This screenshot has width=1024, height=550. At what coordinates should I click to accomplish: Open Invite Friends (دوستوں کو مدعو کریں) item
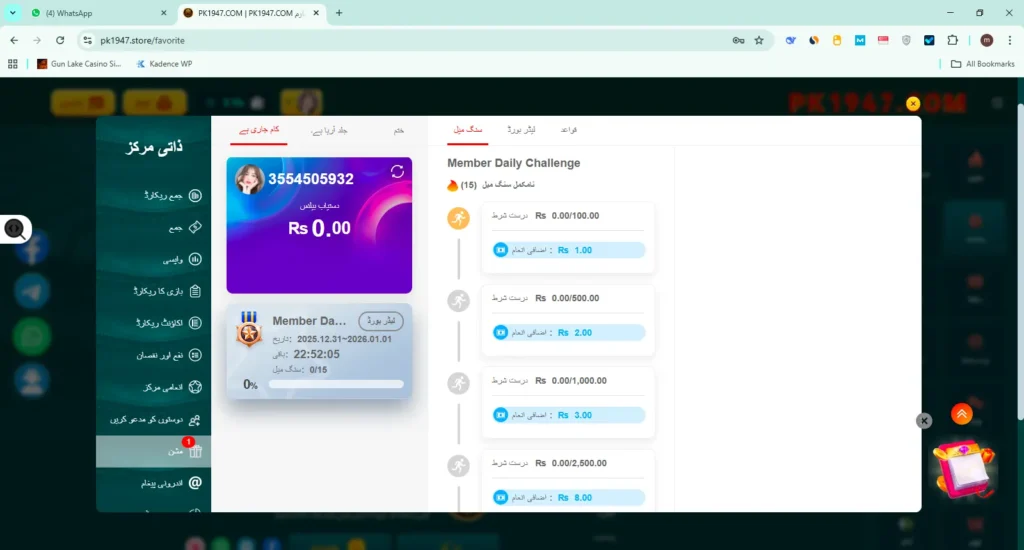tap(153, 419)
